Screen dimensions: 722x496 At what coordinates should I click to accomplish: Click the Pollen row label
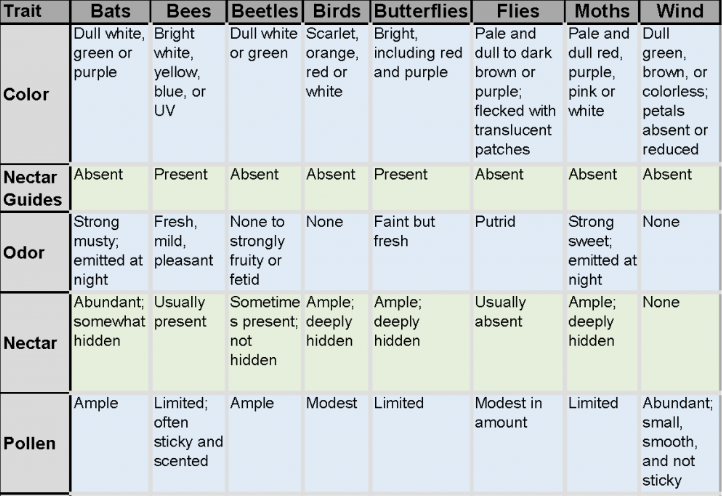35,442
